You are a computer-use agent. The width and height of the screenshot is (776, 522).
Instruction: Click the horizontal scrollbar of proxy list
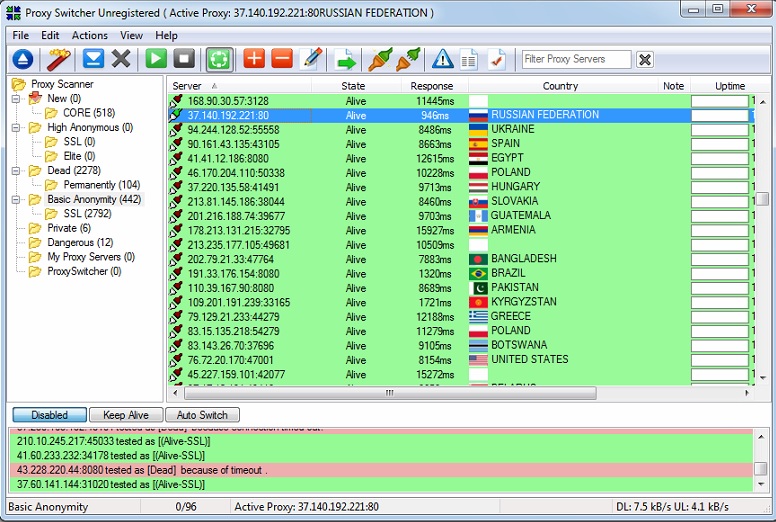[390, 393]
